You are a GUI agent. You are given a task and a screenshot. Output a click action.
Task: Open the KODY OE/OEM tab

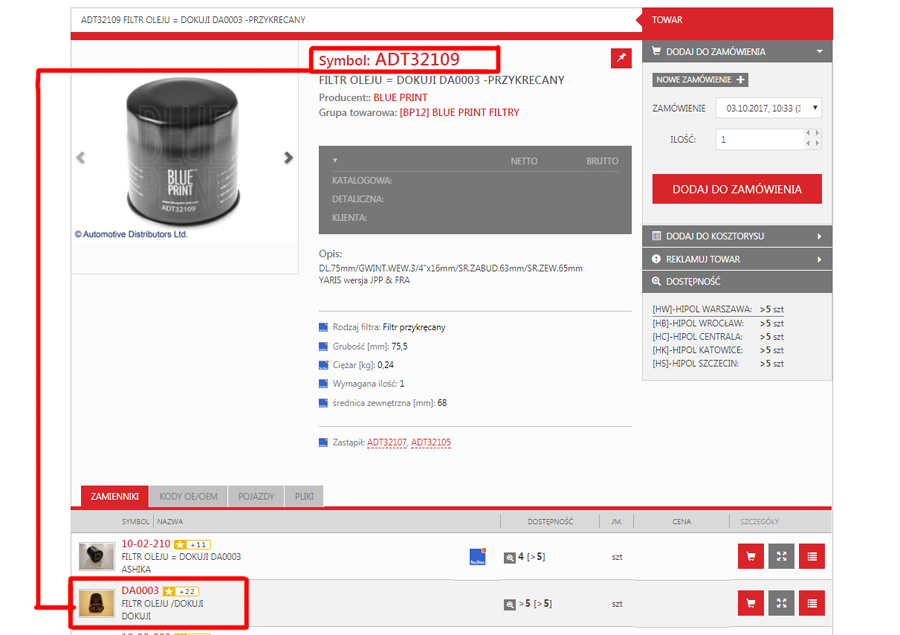tap(188, 497)
